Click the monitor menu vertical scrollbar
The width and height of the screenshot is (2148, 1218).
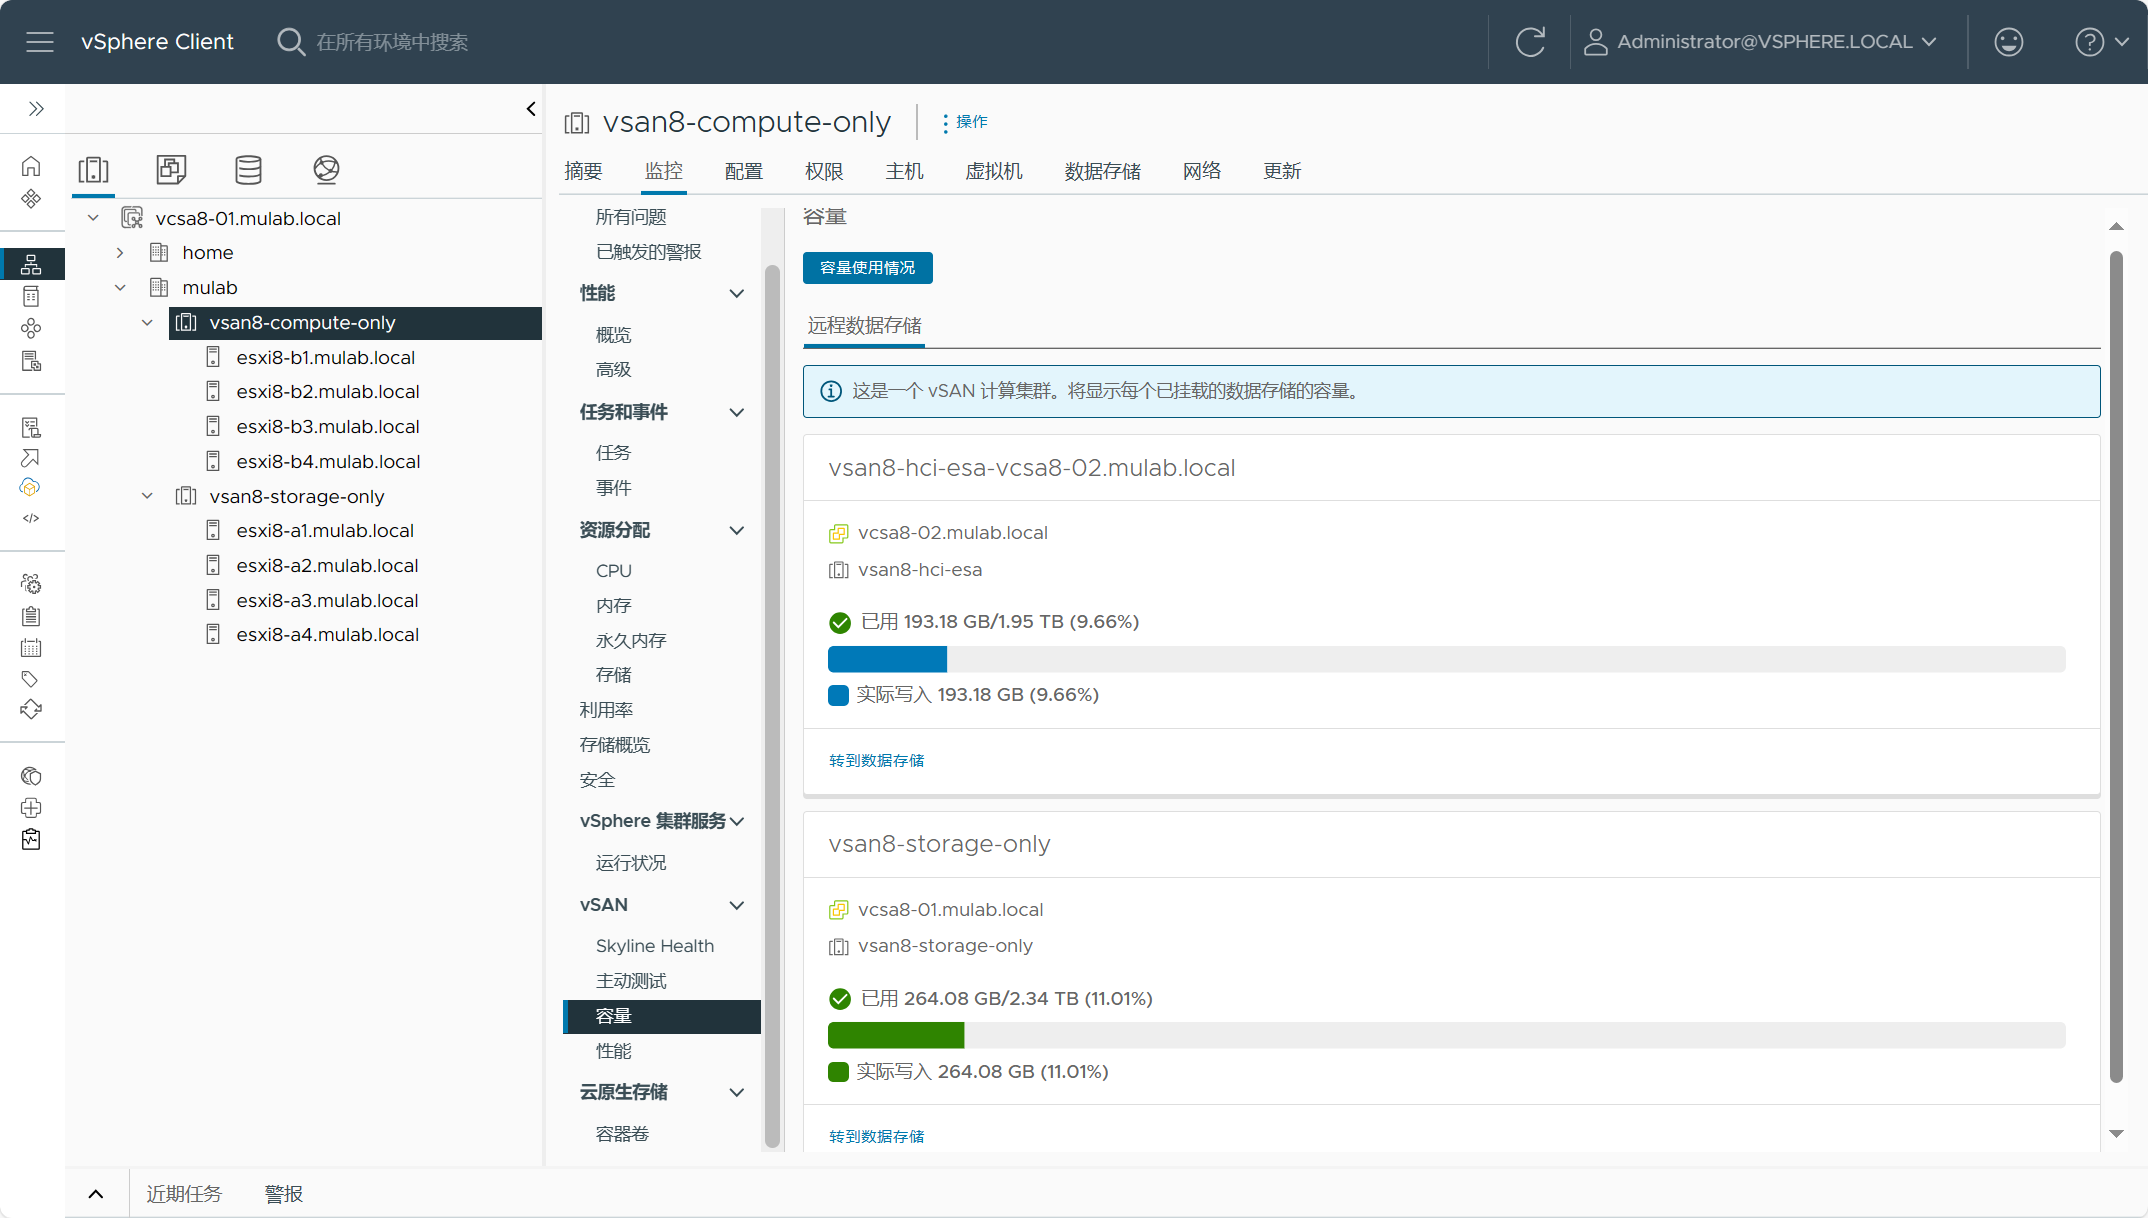pos(772,706)
